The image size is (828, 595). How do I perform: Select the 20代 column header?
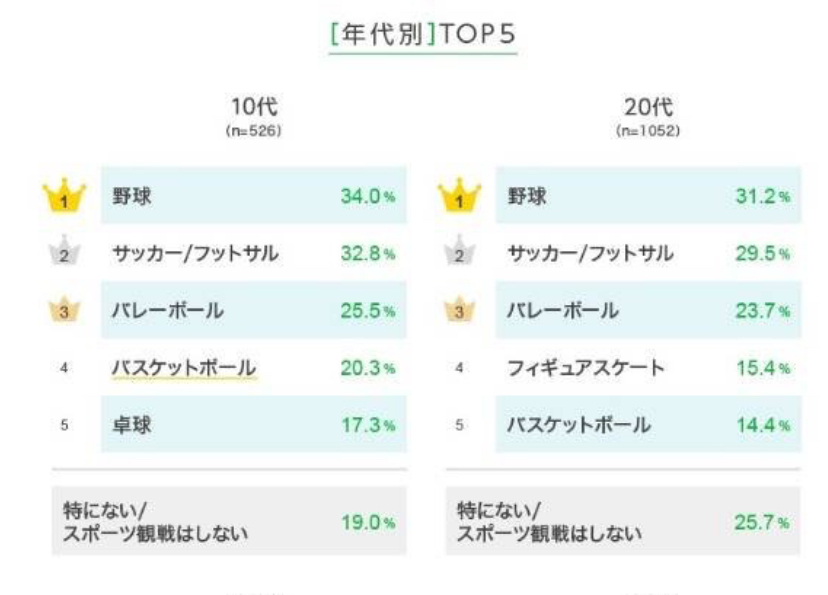coord(639,106)
